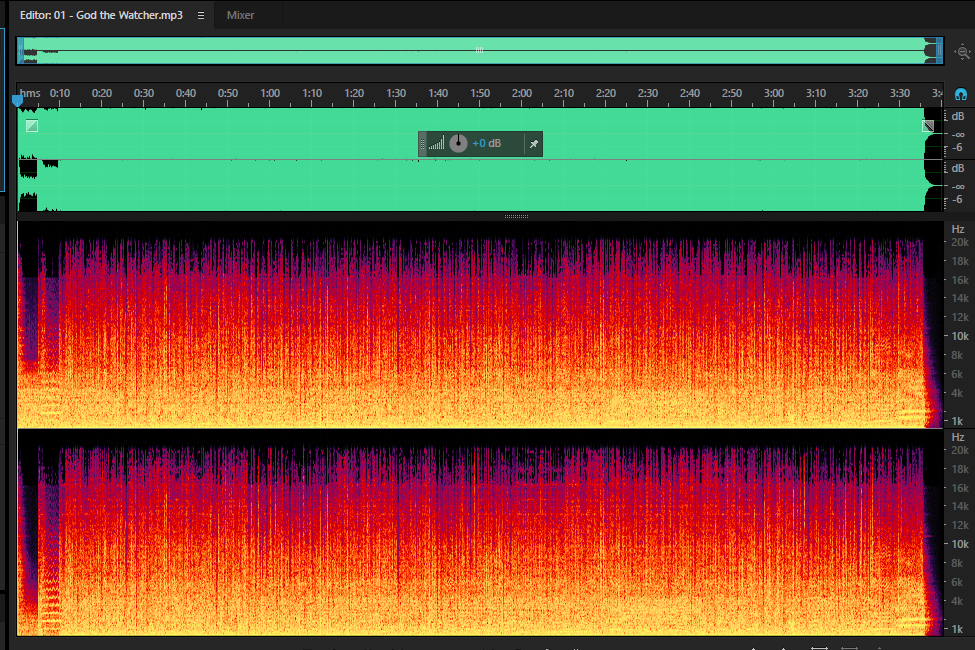The width and height of the screenshot is (975, 650).
Task: Click the amplitude bars icon in the HUD
Action: click(437, 144)
